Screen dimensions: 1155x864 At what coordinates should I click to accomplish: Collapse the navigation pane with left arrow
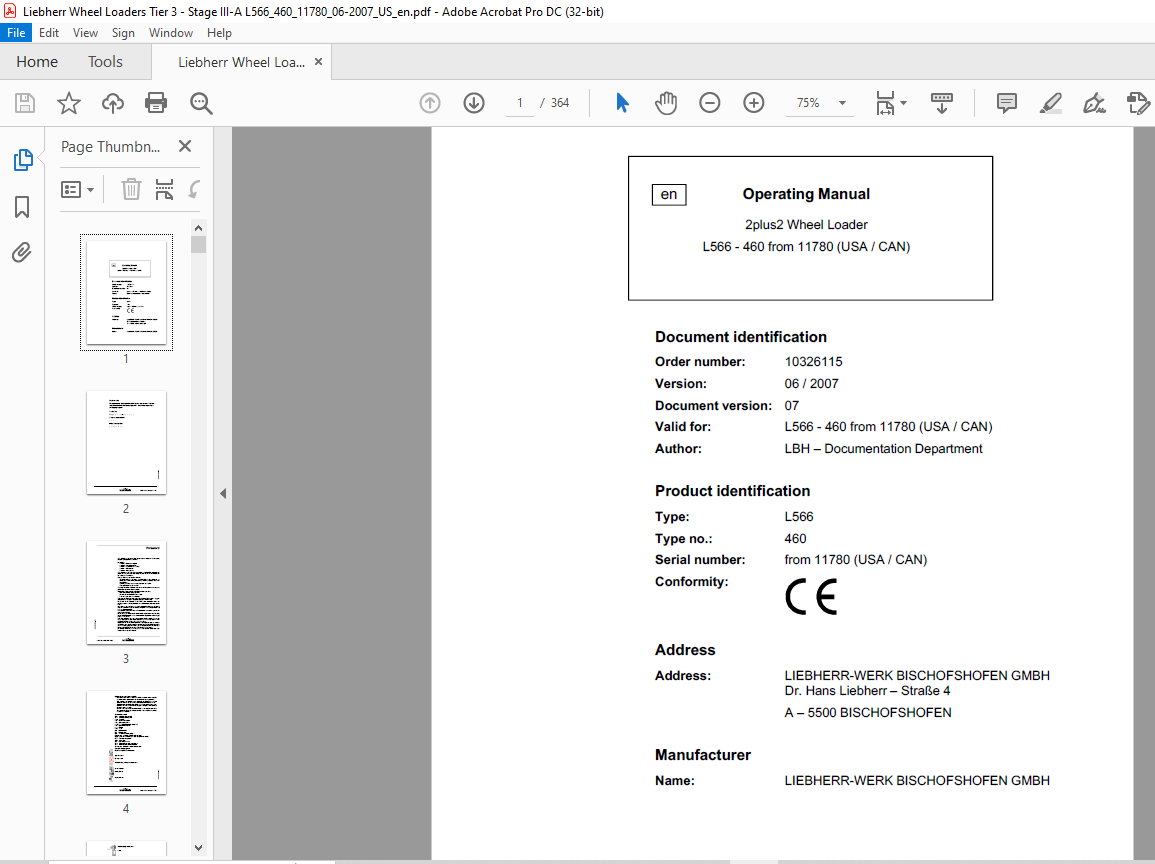coord(222,494)
